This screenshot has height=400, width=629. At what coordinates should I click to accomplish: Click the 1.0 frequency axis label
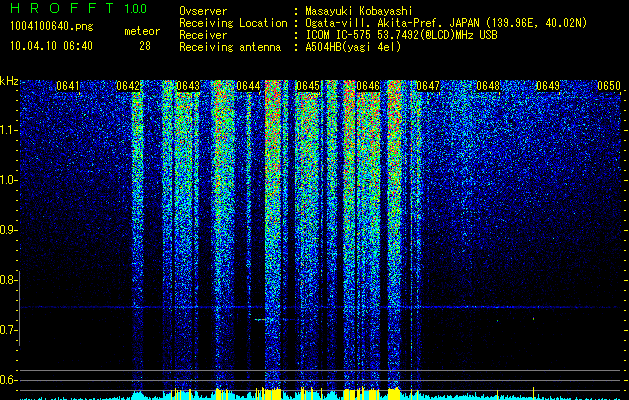pyautogui.click(x=8, y=180)
